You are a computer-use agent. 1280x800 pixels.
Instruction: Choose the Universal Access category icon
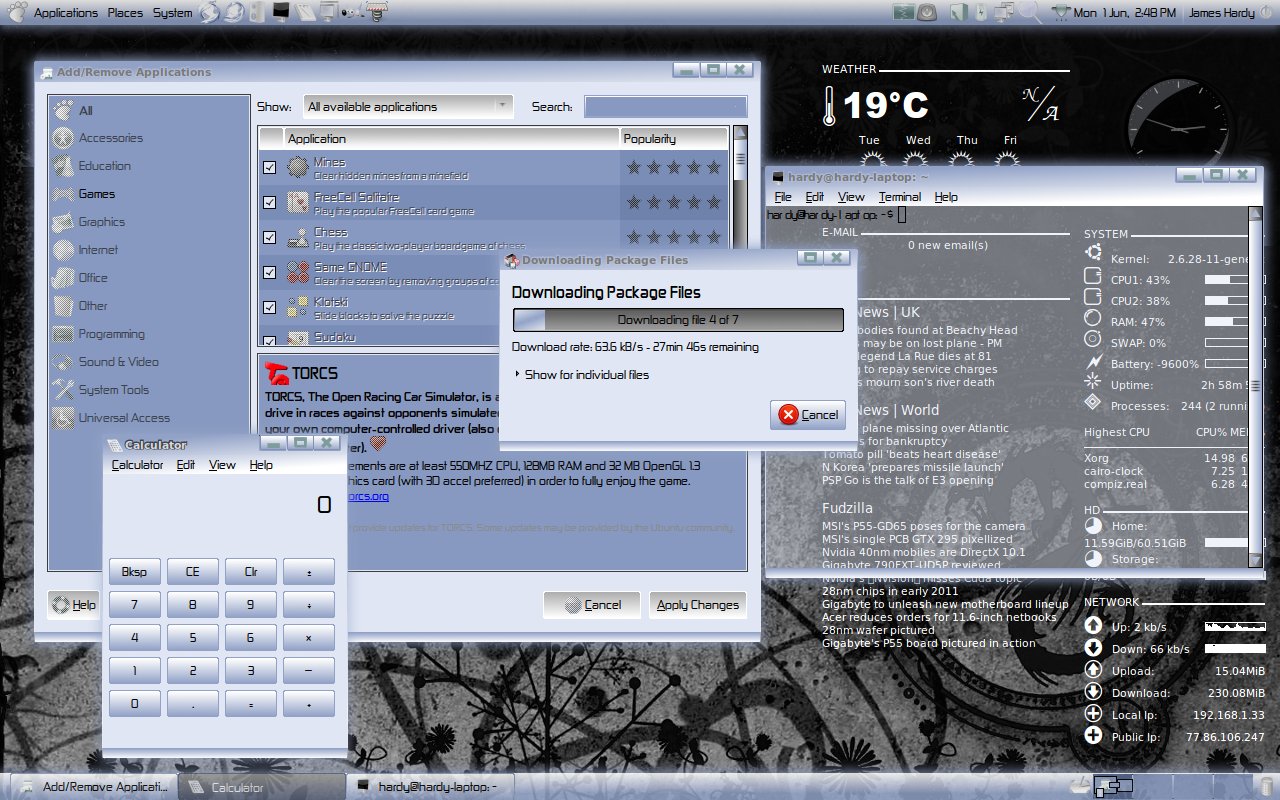pyautogui.click(x=62, y=418)
